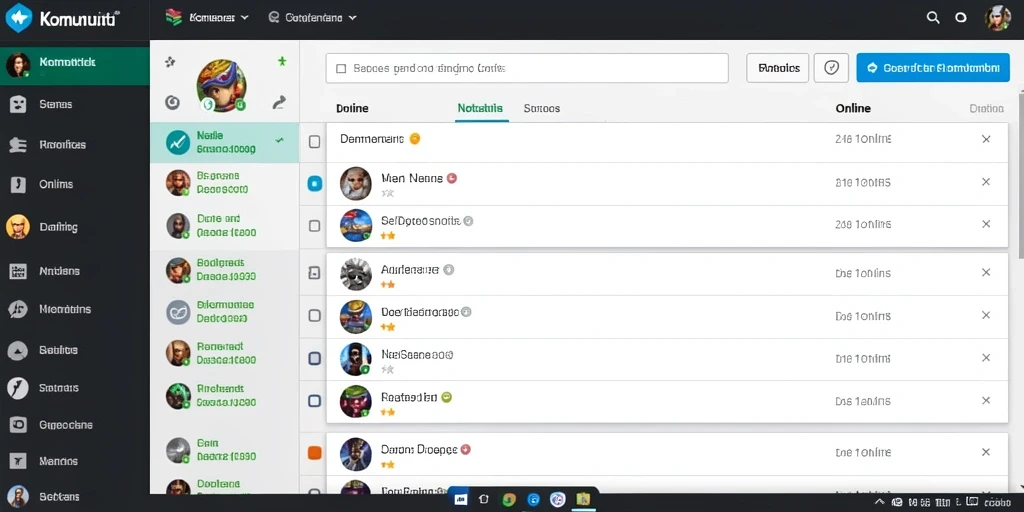Select the Bodigrads entry in the contact list
This screenshot has width=1024, height=512.
click(x=225, y=270)
